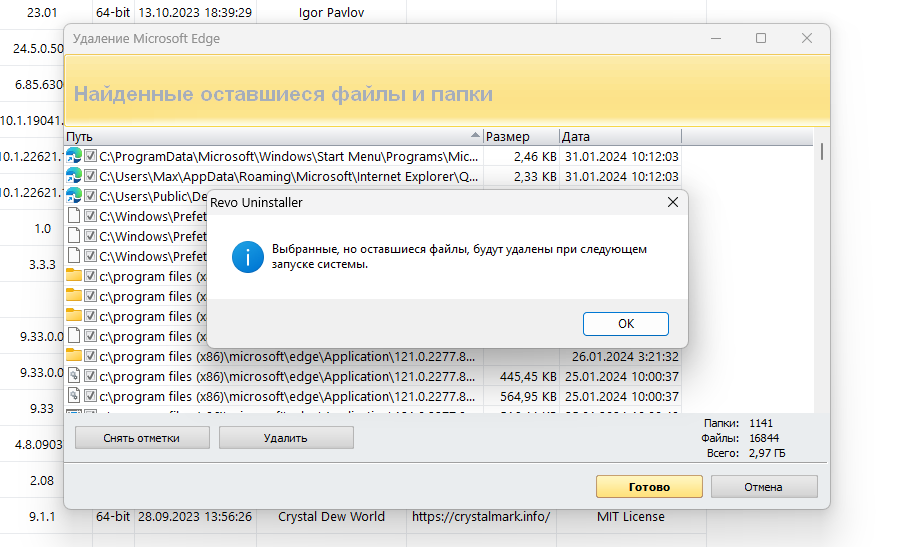The height and width of the screenshot is (547, 900).
Task: Click the blue information icon in the dialog
Action: pyautogui.click(x=247, y=257)
